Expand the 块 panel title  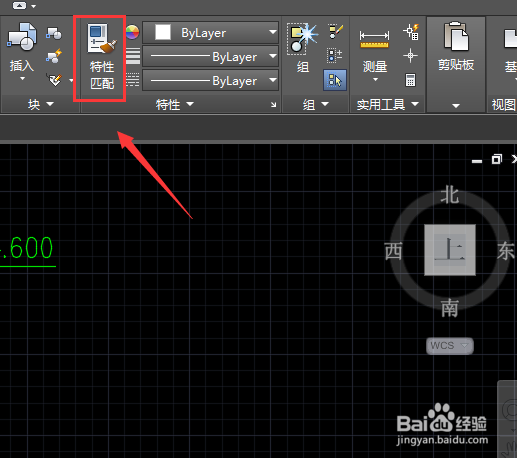pyautogui.click(x=41, y=104)
